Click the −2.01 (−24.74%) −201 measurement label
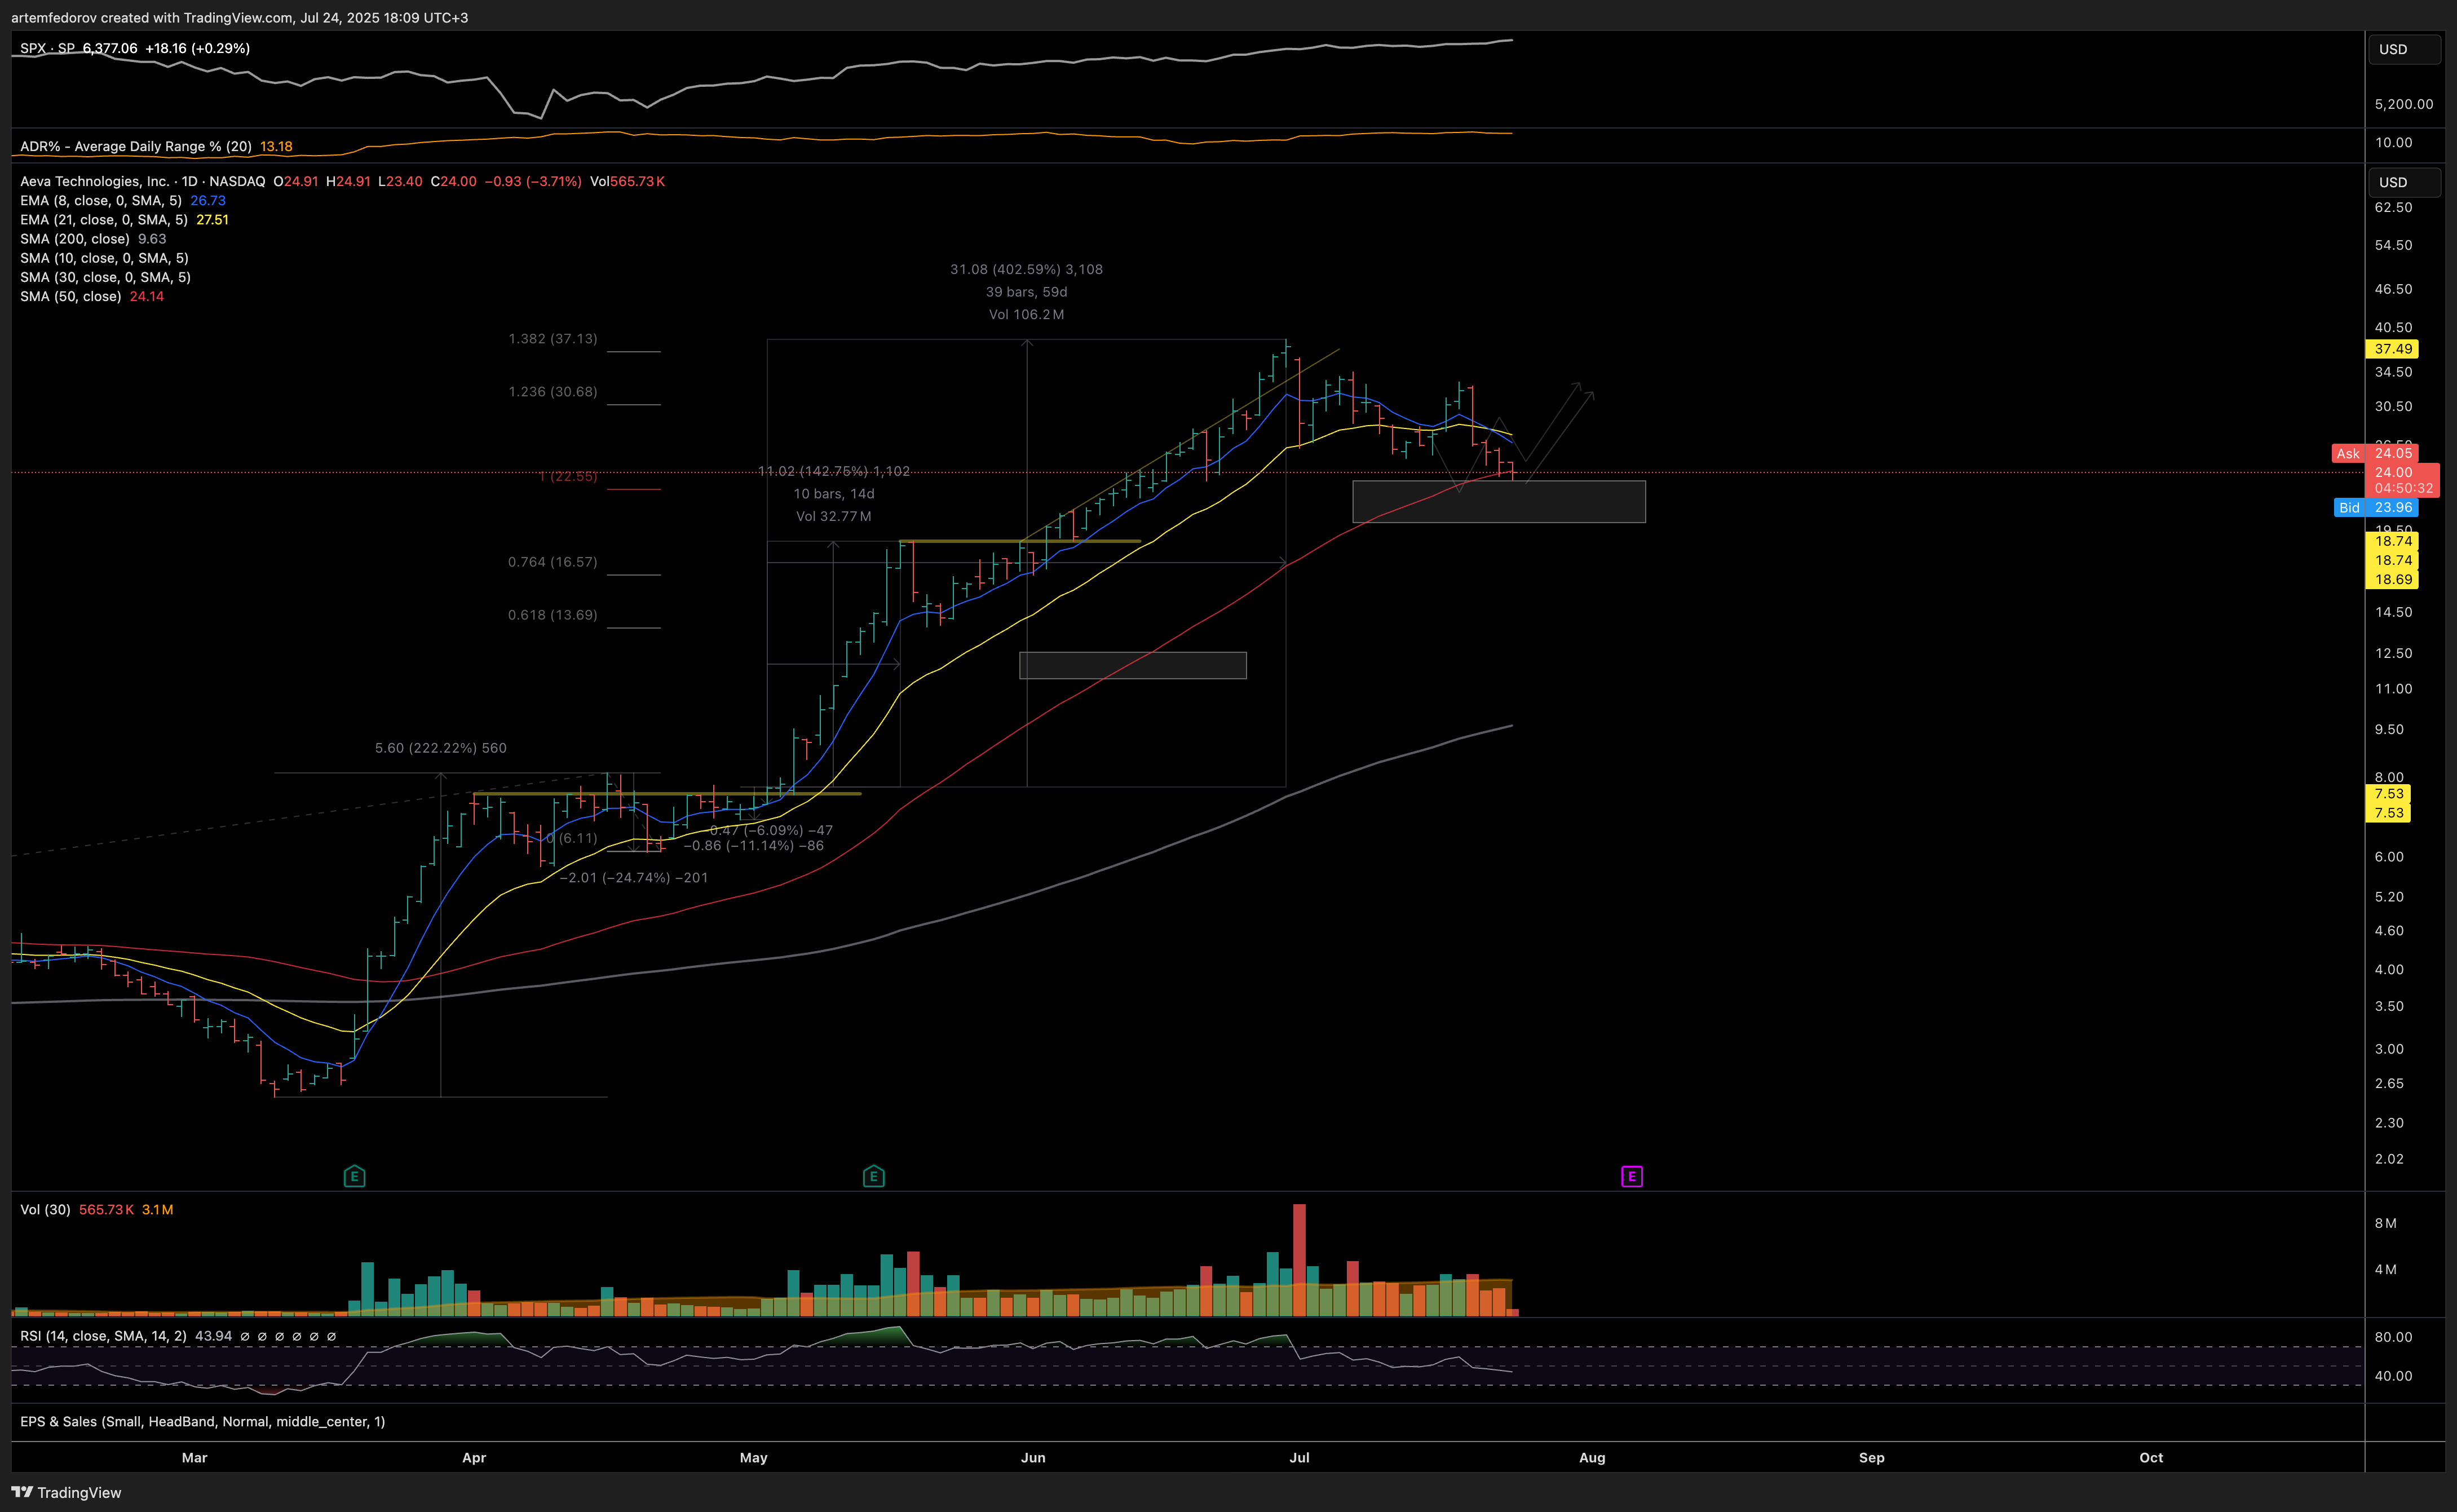The width and height of the screenshot is (2457, 1512). click(x=634, y=877)
